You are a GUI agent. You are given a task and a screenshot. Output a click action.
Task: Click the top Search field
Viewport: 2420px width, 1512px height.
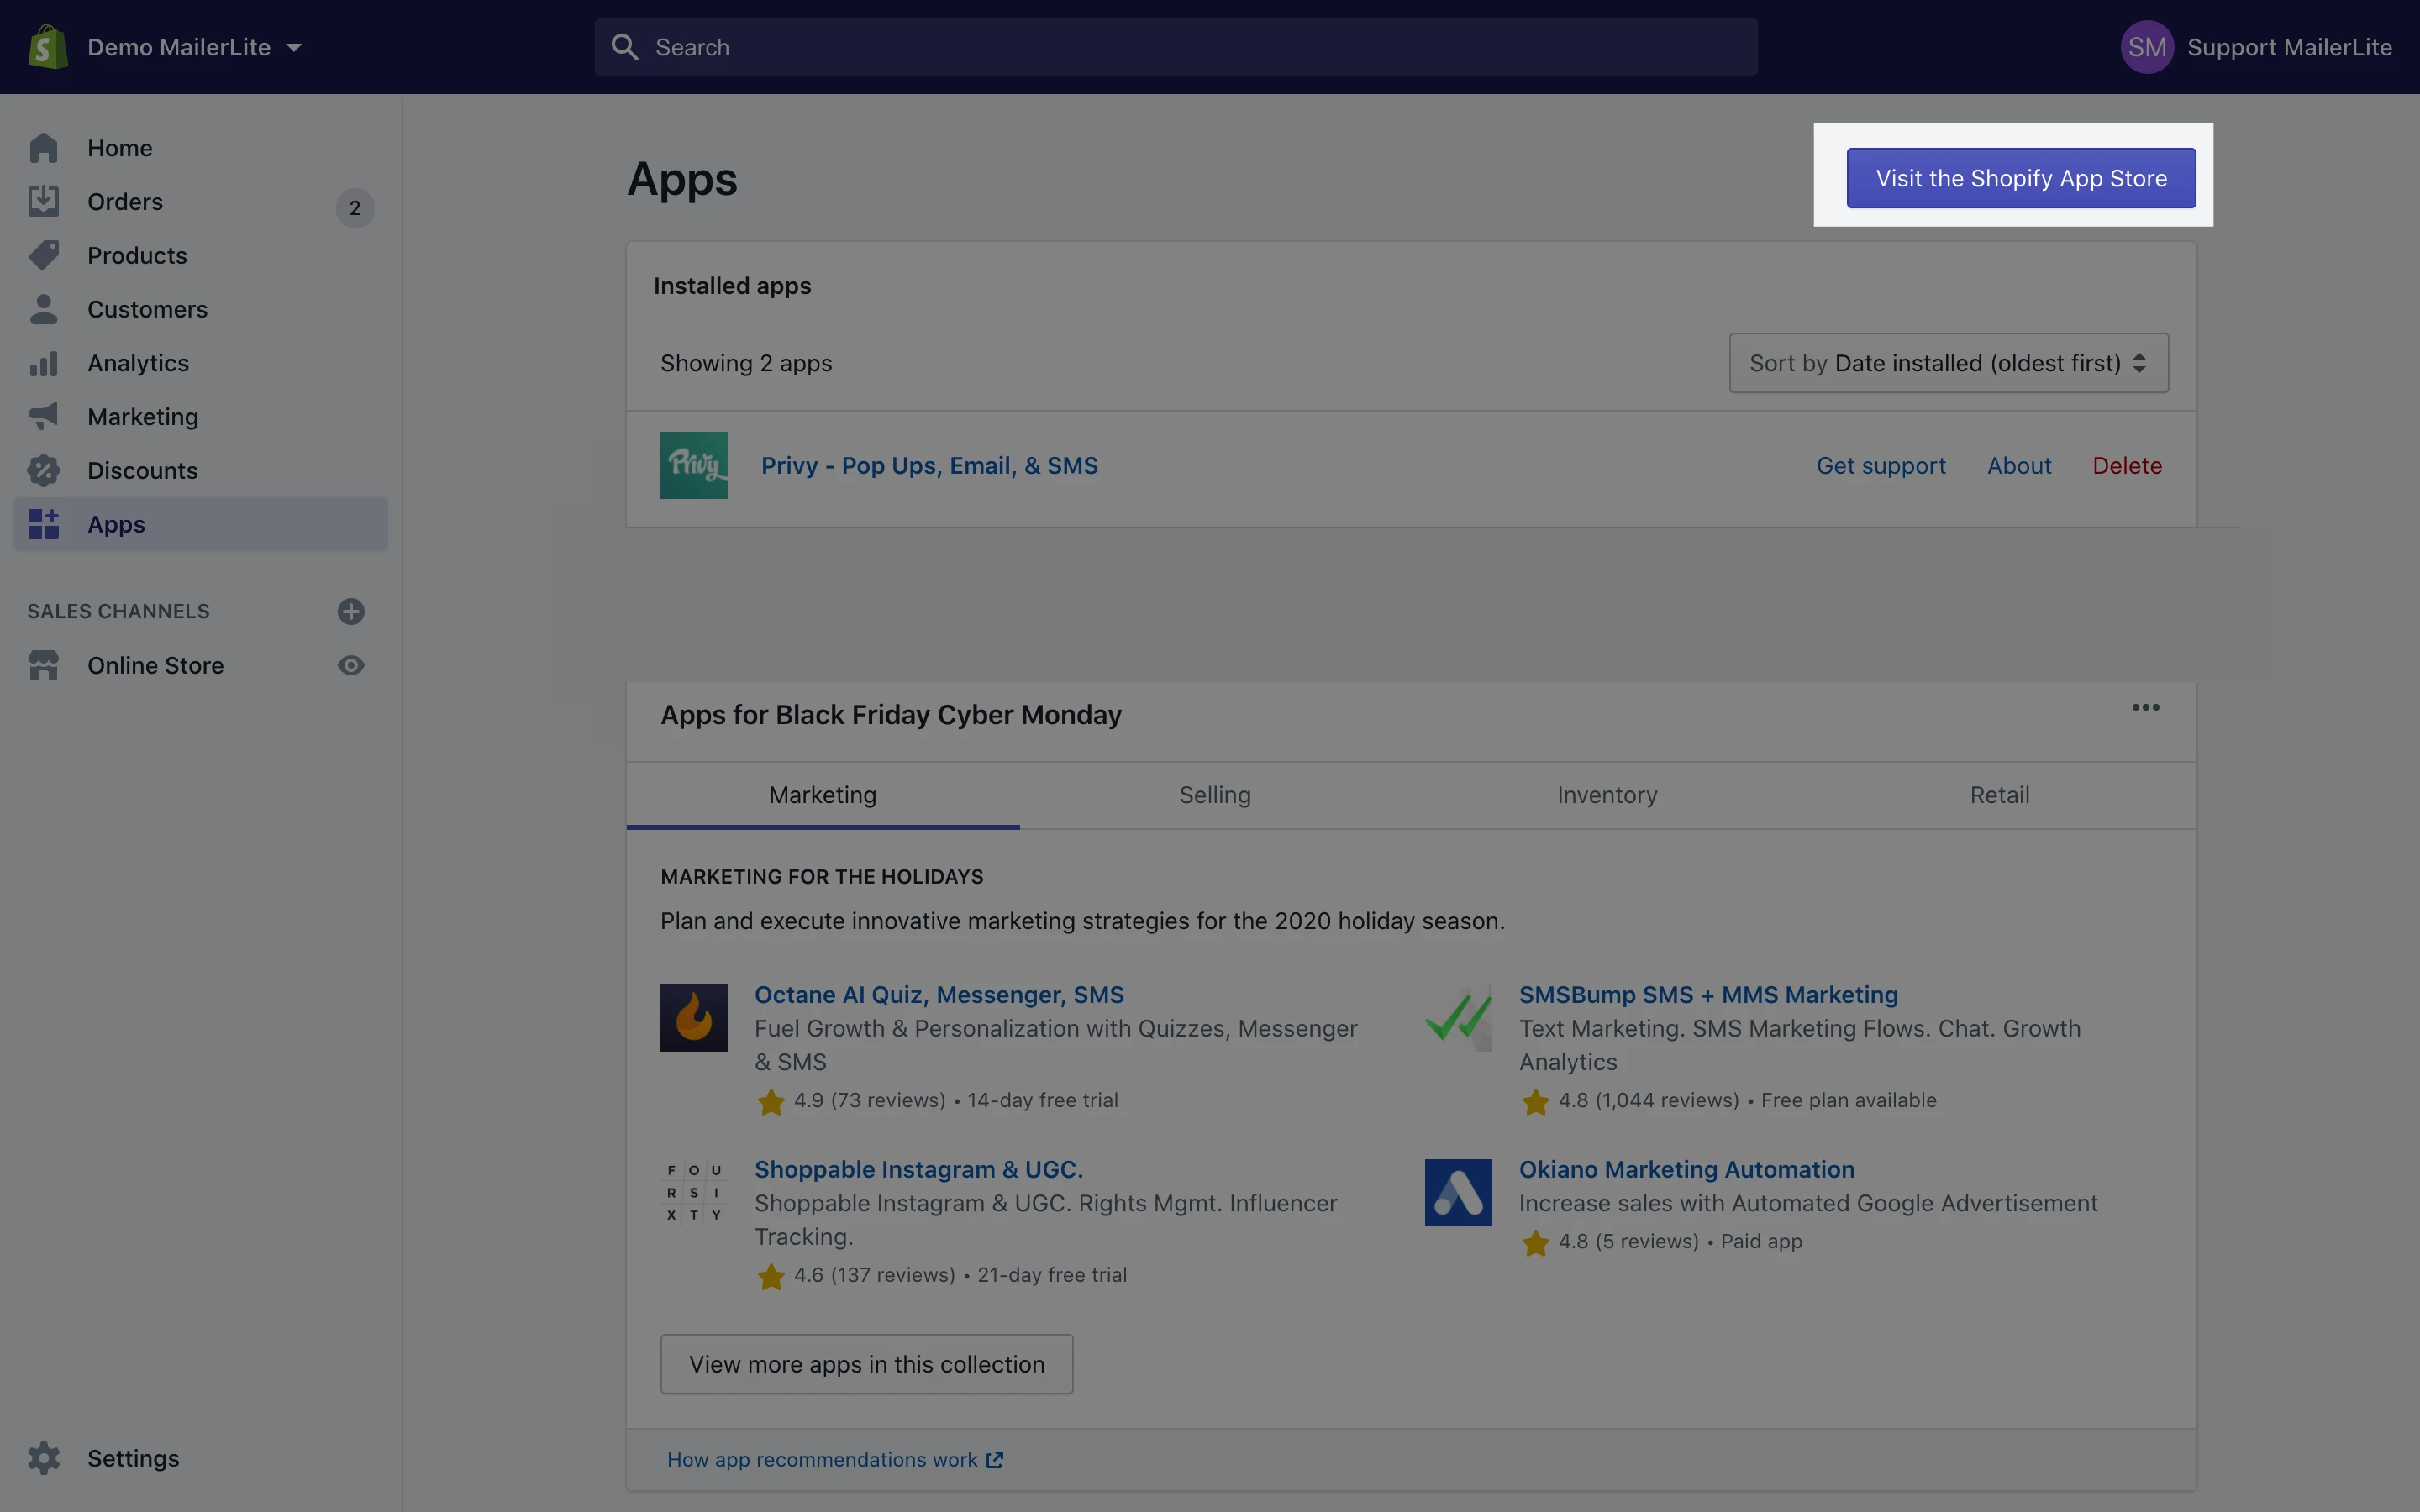click(x=1175, y=47)
